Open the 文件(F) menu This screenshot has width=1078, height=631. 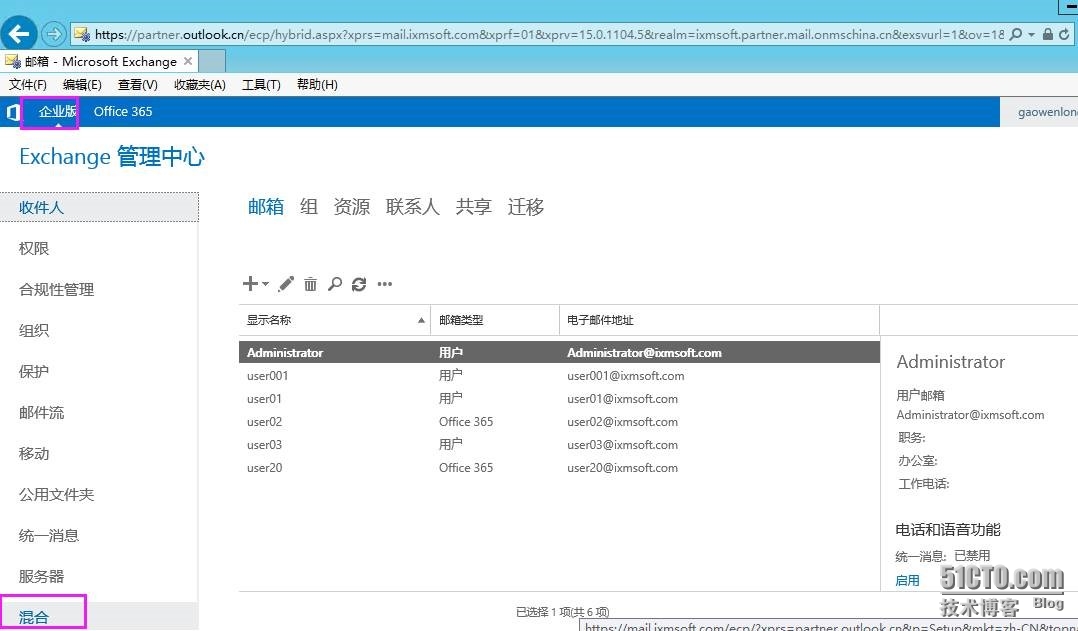(28, 85)
